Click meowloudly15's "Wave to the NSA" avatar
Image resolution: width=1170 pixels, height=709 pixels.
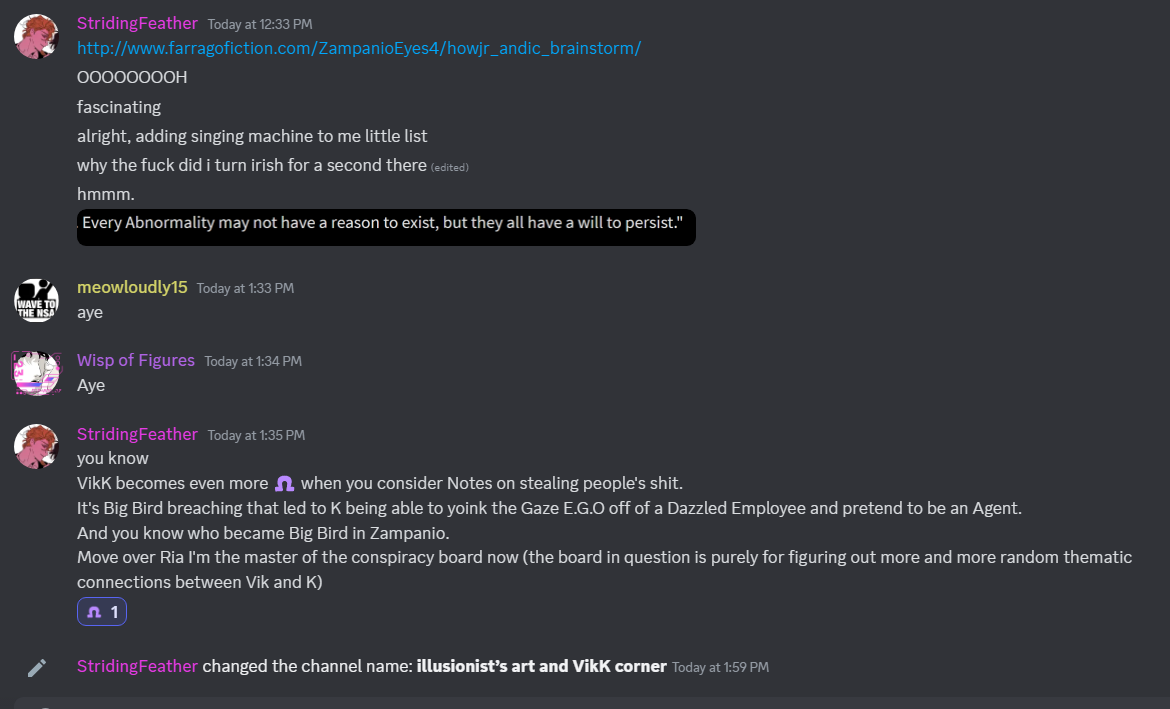(36, 300)
